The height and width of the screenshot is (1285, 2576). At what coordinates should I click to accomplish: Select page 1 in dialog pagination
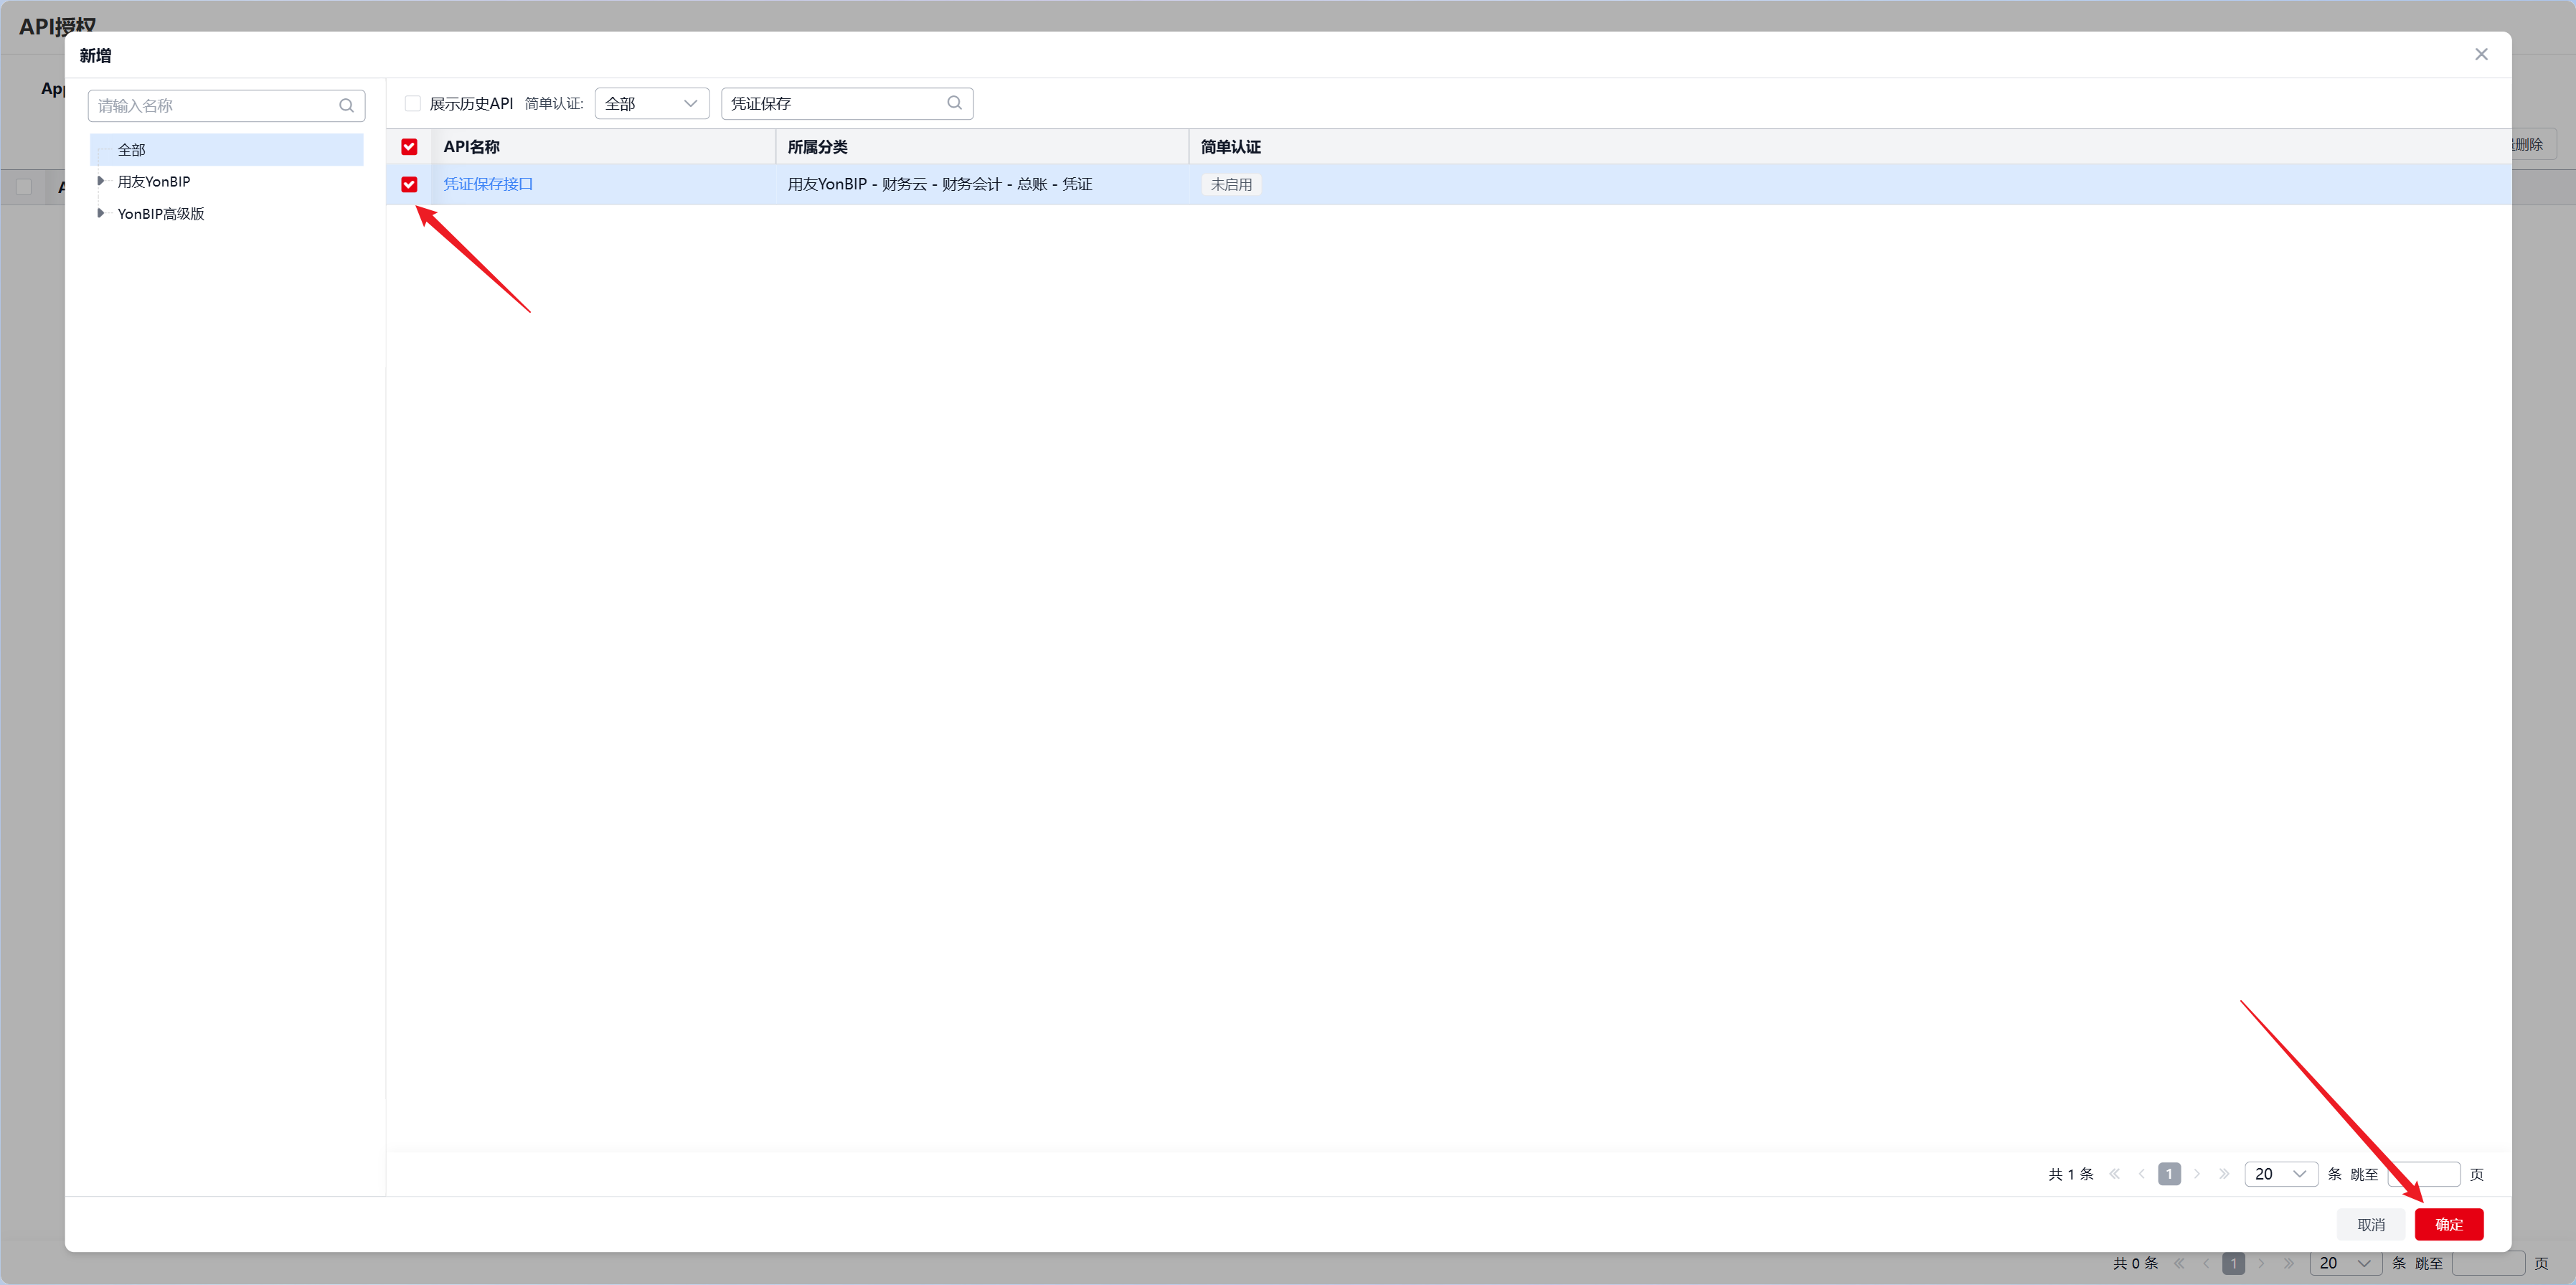2169,1174
